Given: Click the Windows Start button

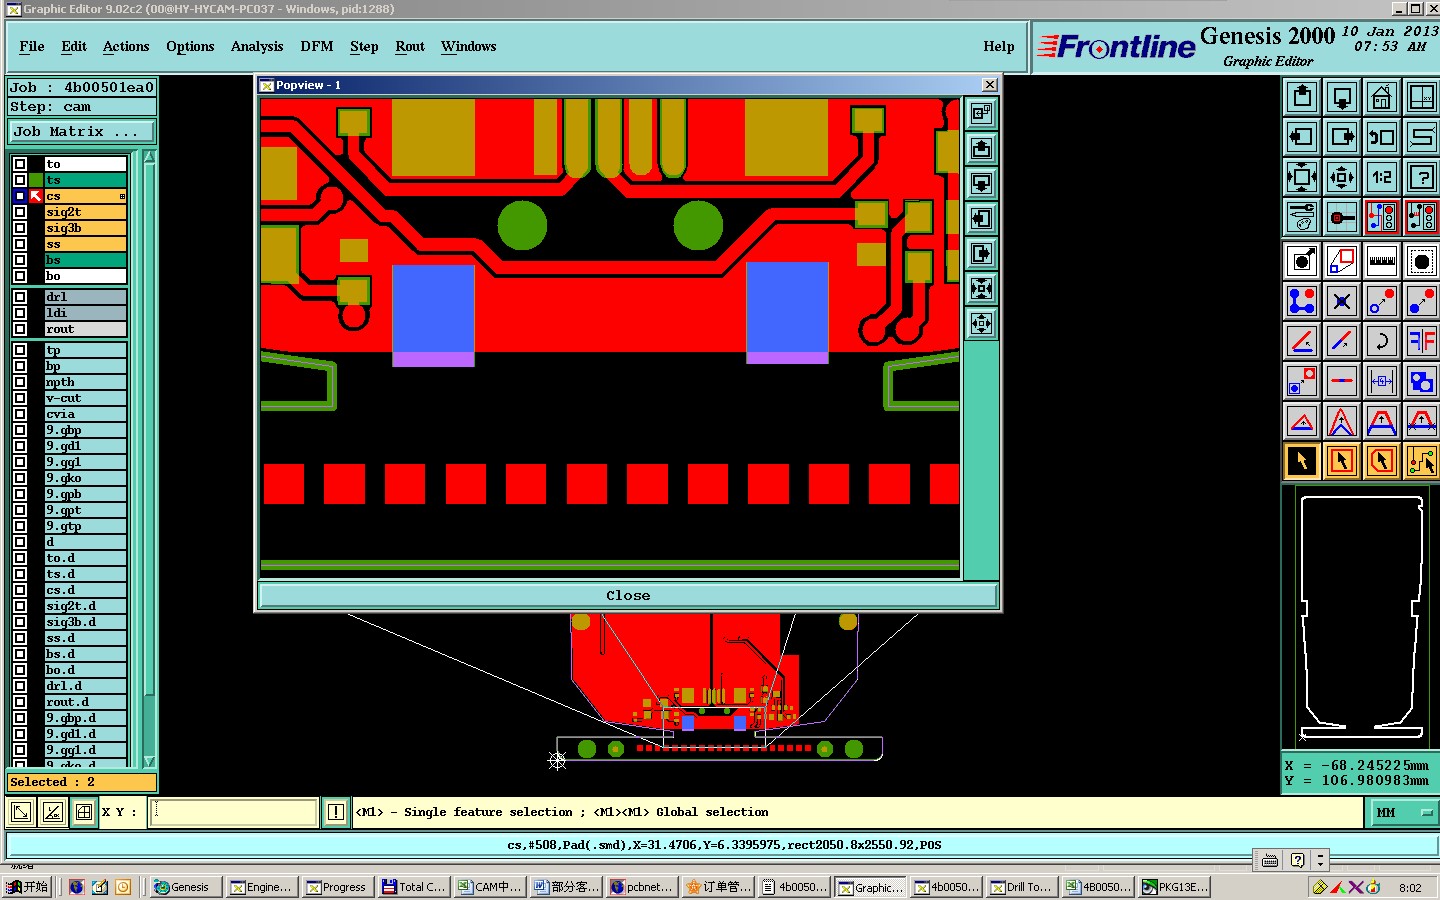Looking at the screenshot, I should (27, 887).
